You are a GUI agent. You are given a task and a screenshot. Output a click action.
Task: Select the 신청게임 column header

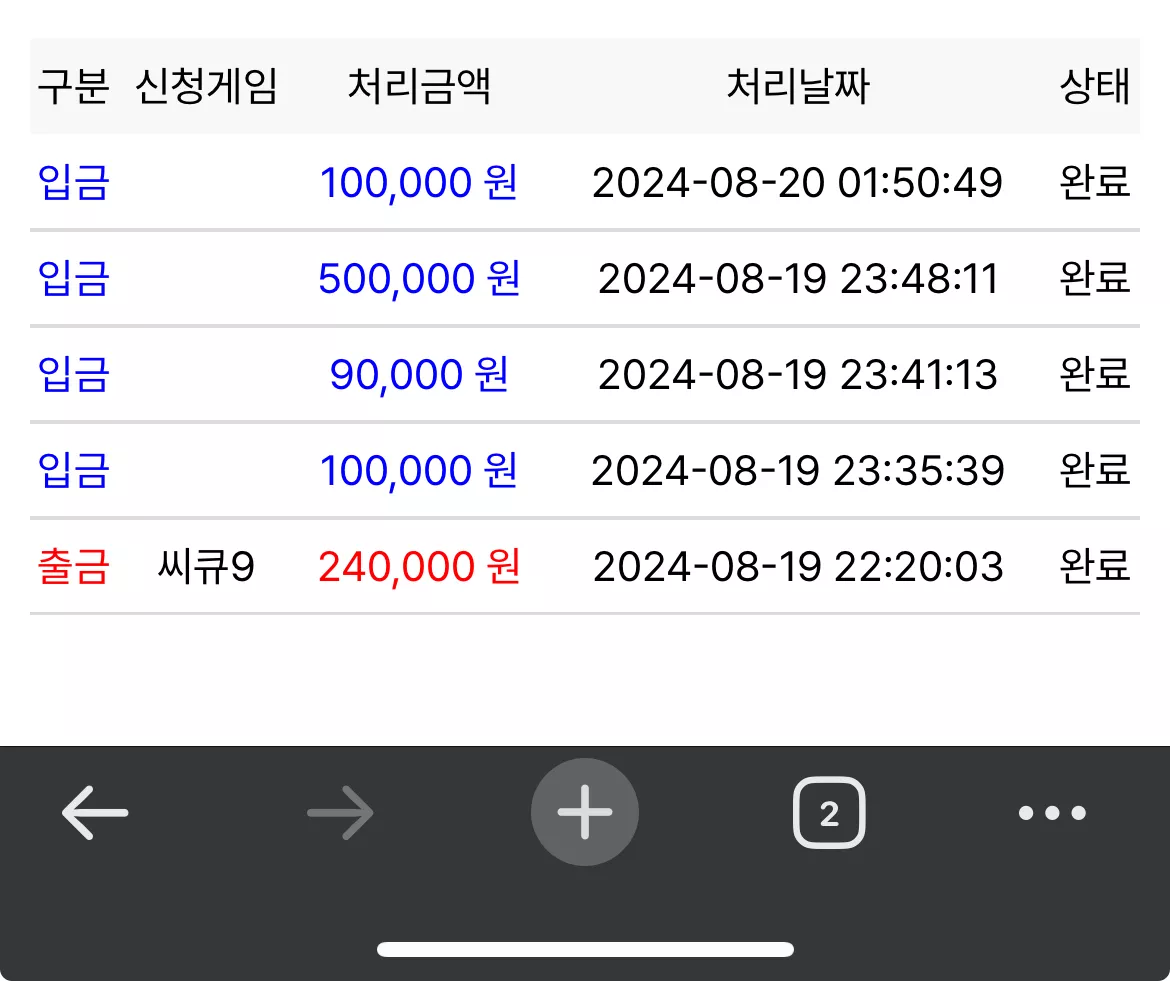pos(206,86)
